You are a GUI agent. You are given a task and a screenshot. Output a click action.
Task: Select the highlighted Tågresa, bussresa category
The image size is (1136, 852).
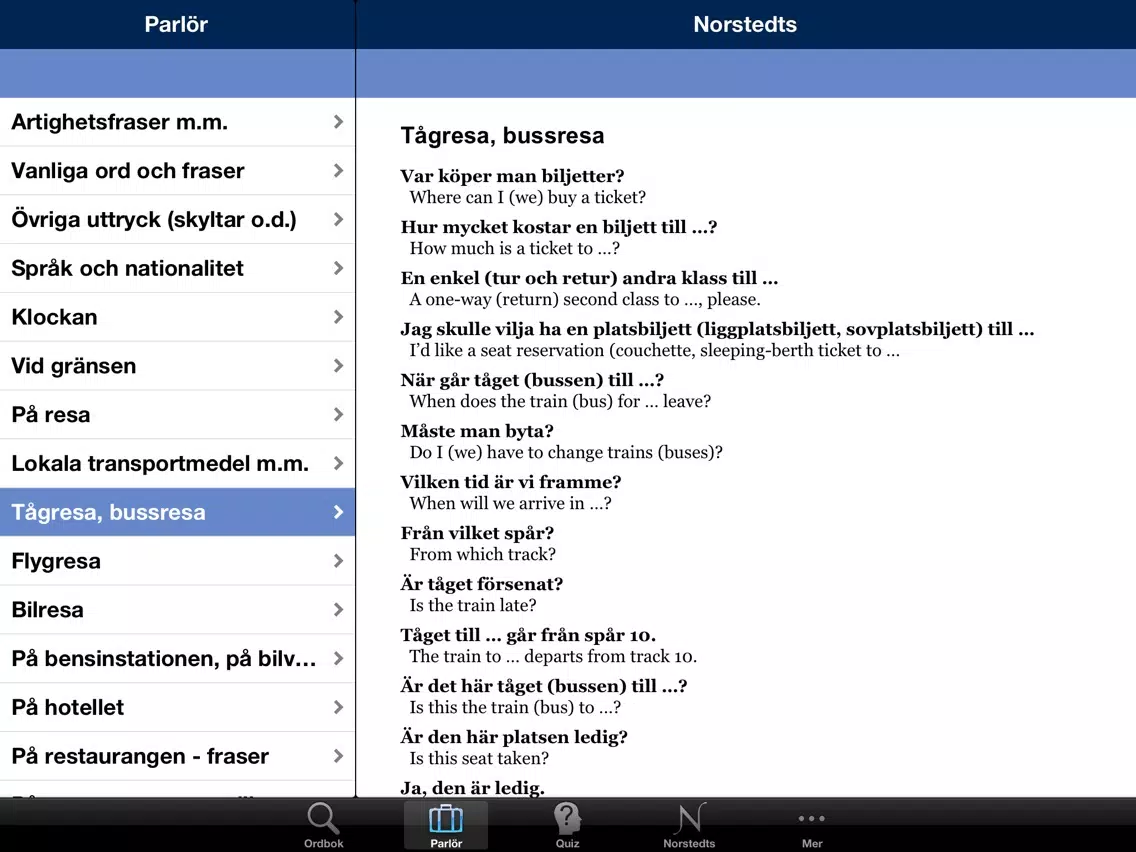pyautogui.click(x=178, y=512)
